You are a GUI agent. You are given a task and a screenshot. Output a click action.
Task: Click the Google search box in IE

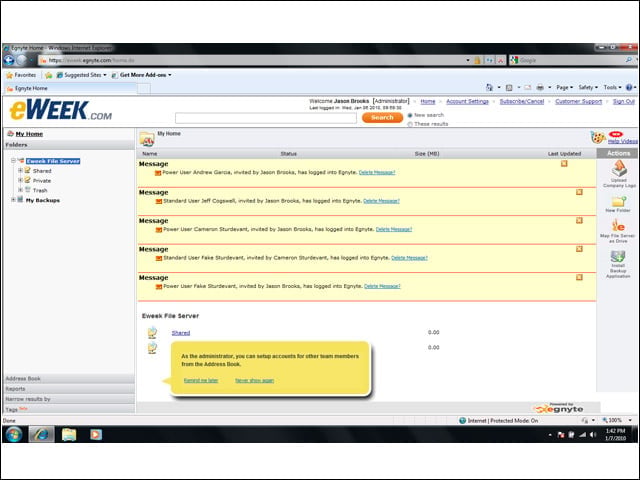568,60
